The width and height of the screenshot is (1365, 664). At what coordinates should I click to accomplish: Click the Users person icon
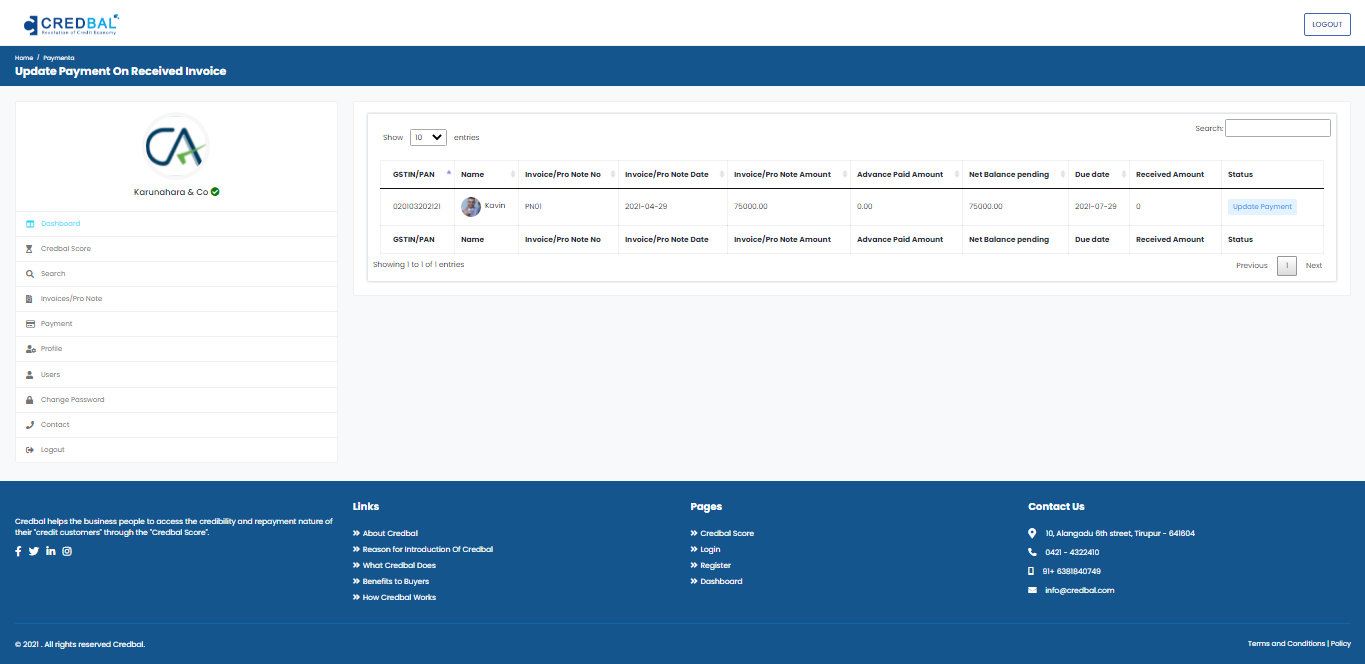click(30, 375)
